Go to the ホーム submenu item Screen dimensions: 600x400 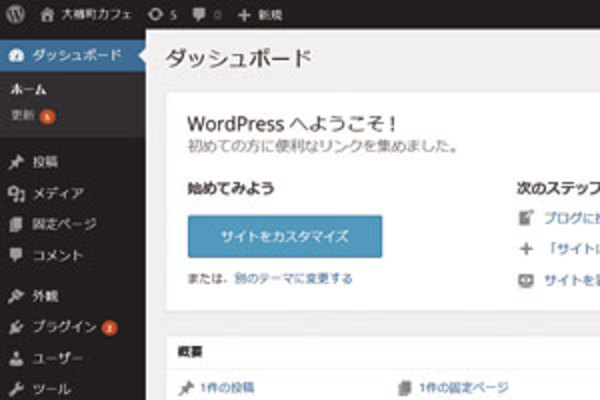[x=29, y=90]
